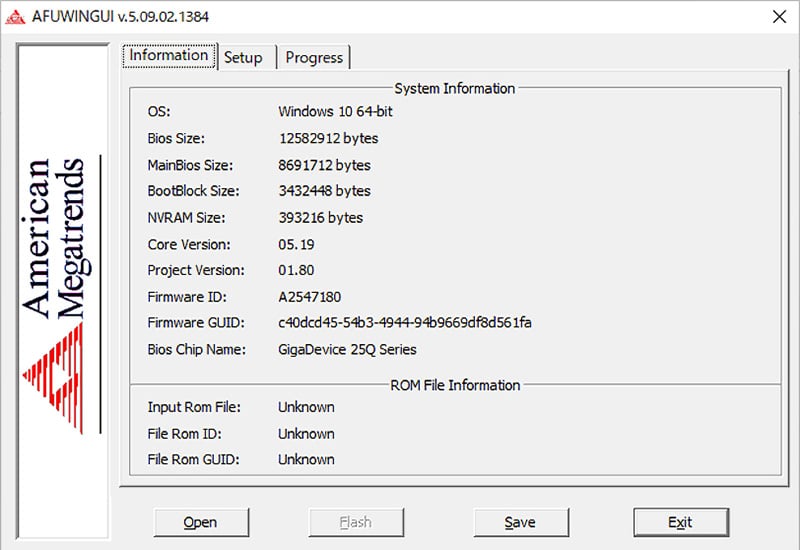Select the Firmware ID value A2547180
This screenshot has height=550, width=800.
(310, 297)
